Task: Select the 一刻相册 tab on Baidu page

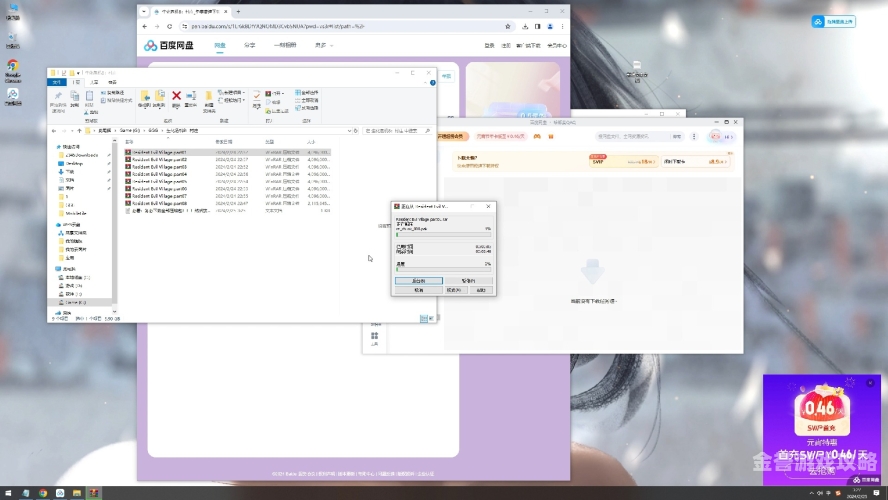Action: pyautogui.click(x=285, y=45)
